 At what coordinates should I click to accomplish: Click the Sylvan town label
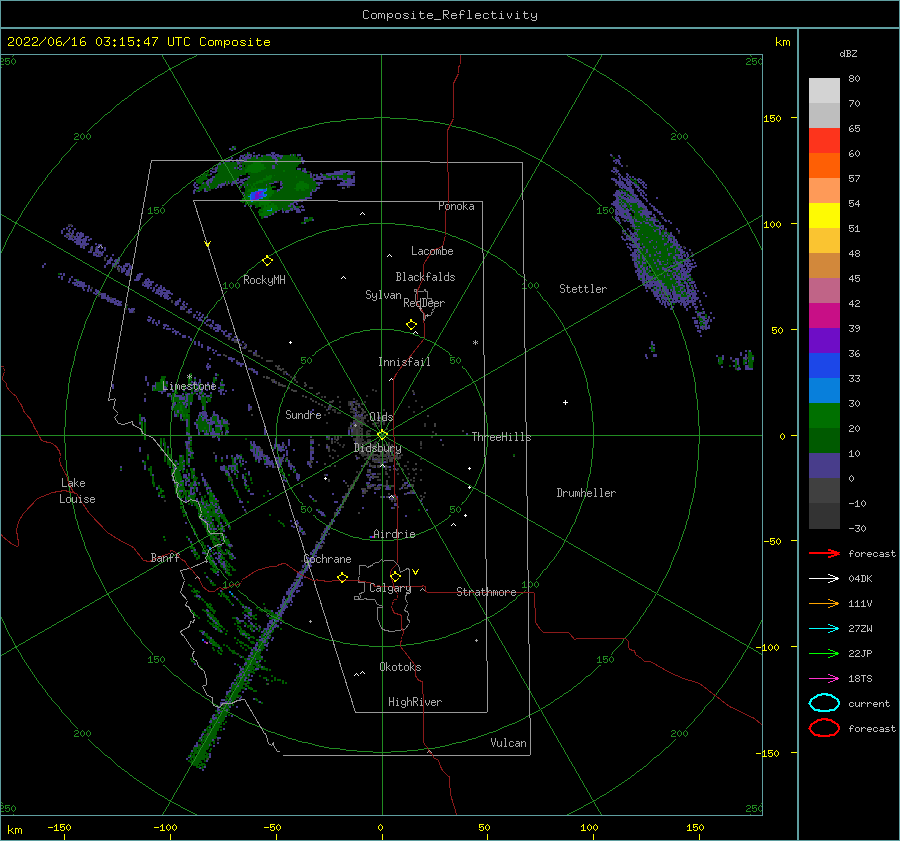click(x=383, y=295)
